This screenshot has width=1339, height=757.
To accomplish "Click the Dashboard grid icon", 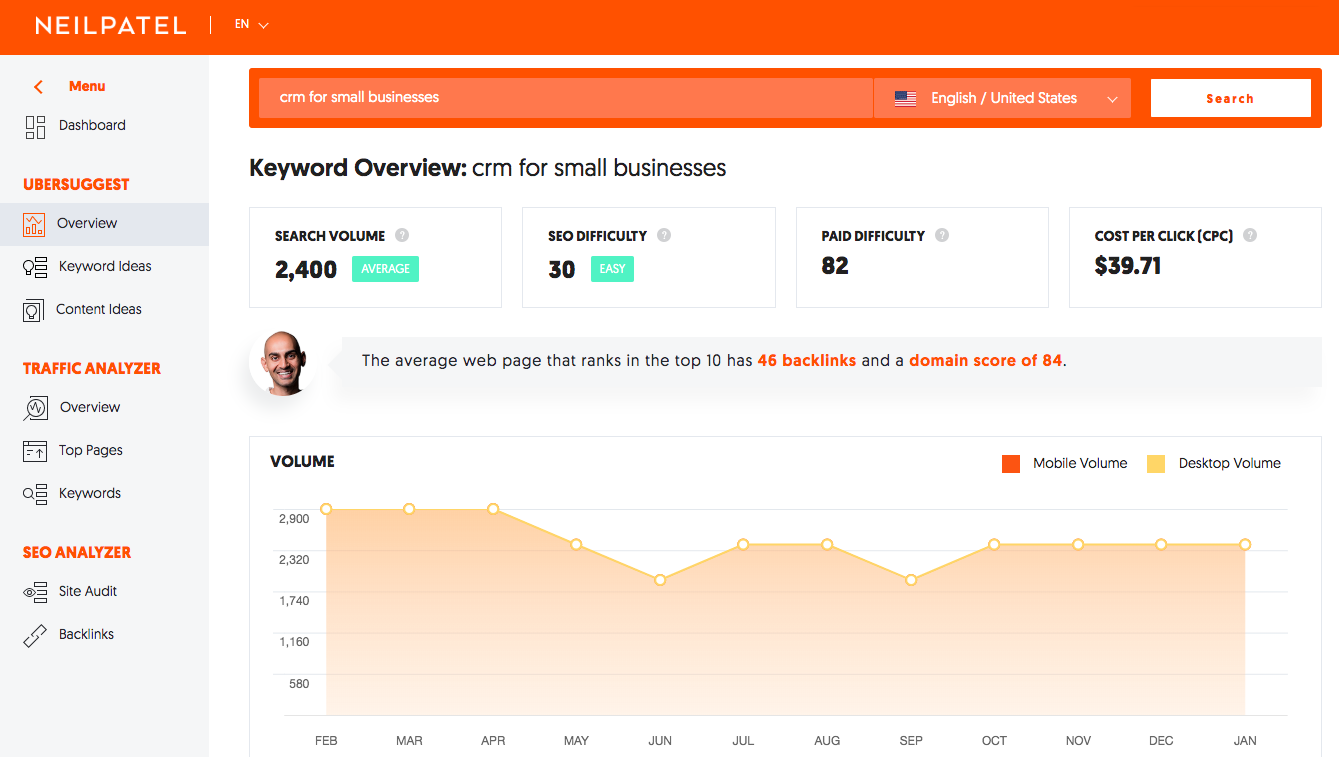I will coord(35,126).
